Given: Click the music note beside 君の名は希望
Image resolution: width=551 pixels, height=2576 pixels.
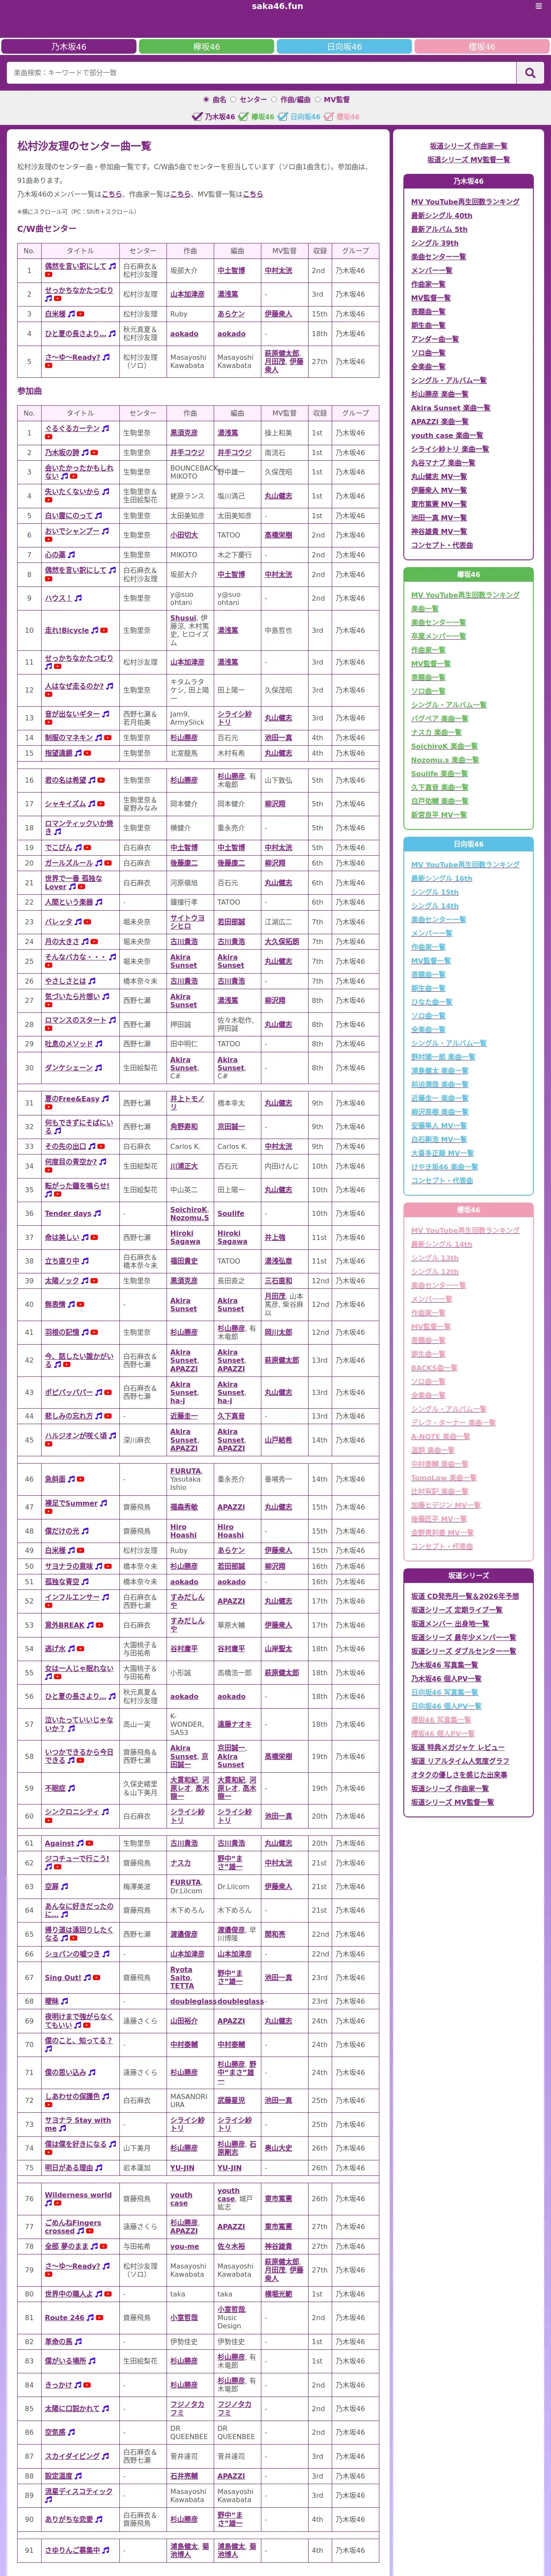Looking at the screenshot, I should (91, 780).
